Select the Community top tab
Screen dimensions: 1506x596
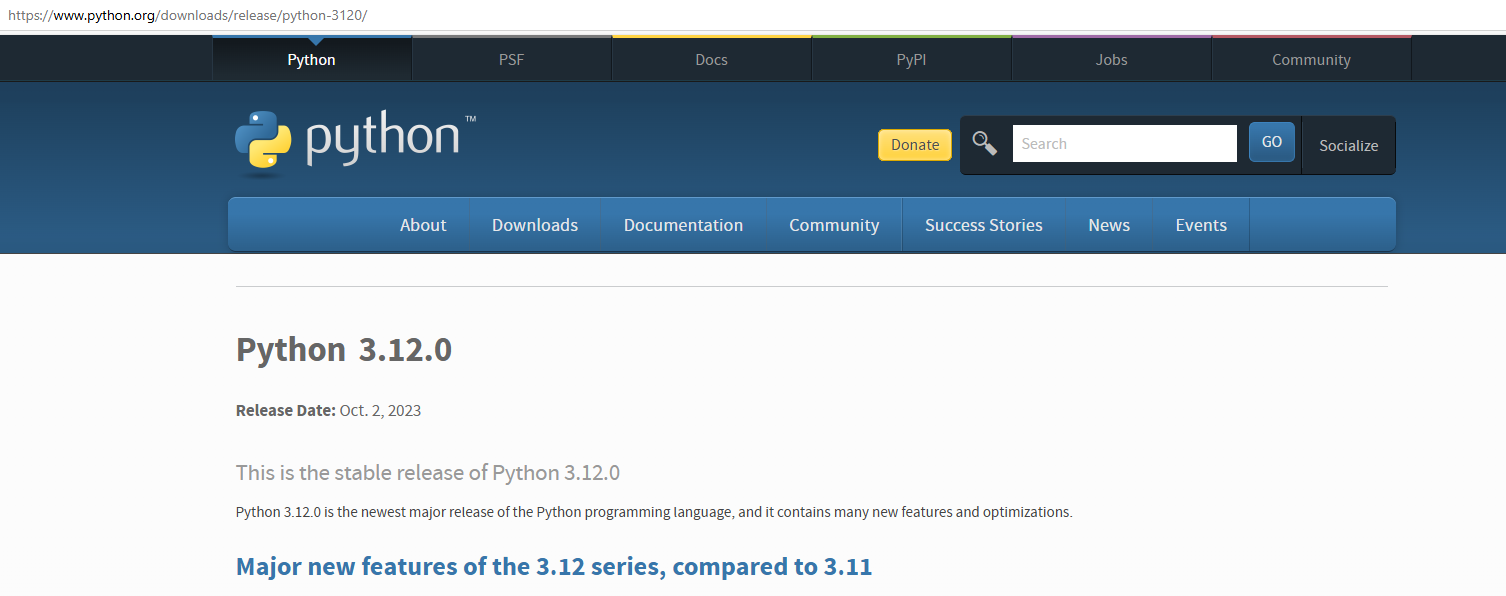pos(1311,60)
